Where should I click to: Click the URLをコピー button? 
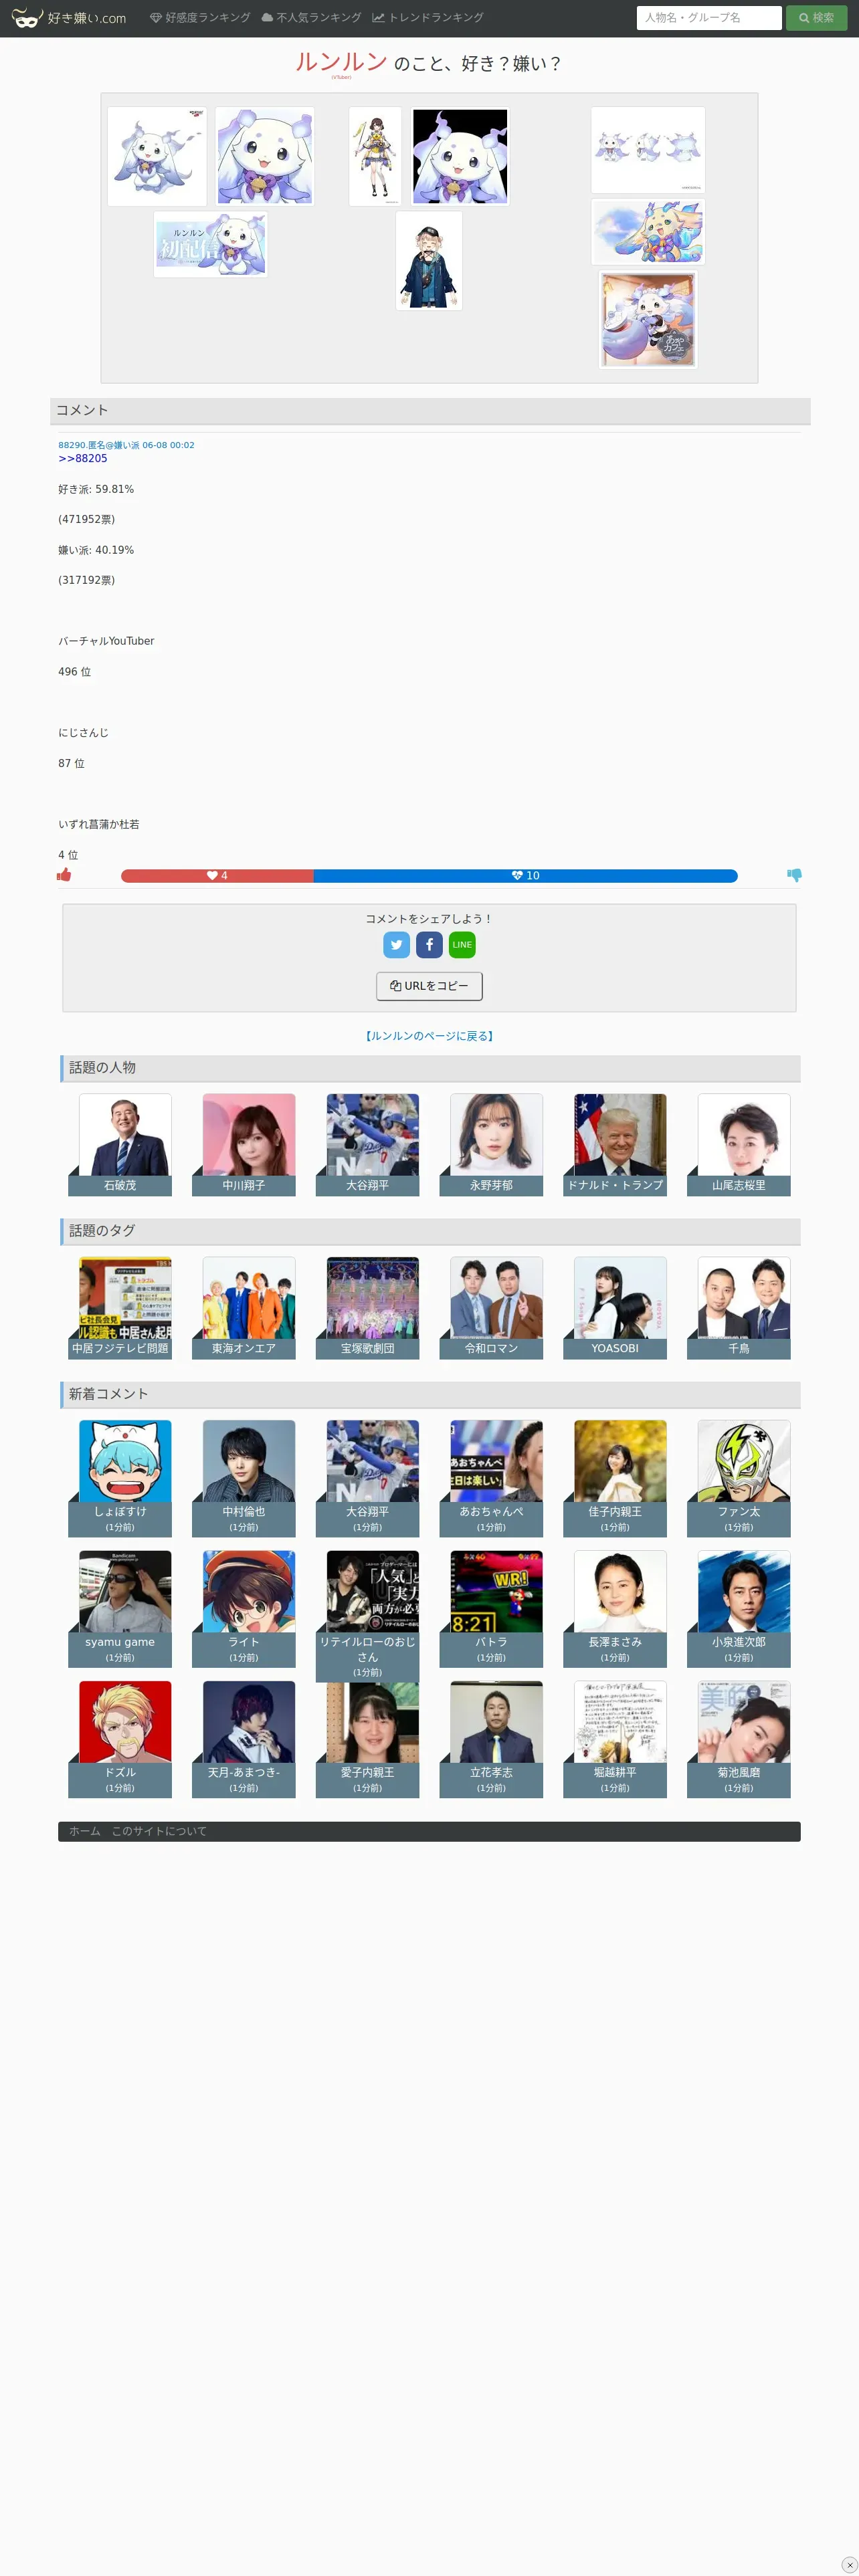(x=429, y=985)
